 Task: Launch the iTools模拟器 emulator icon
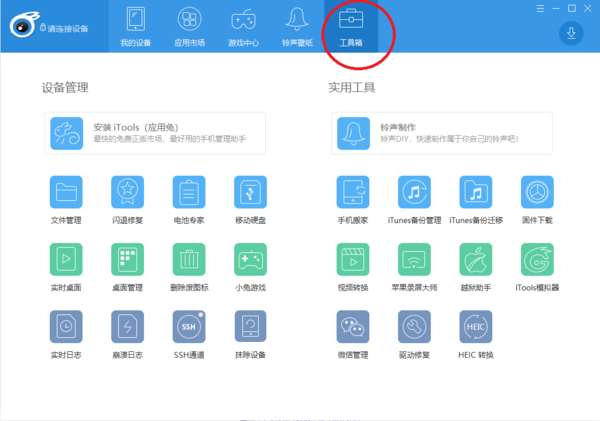(537, 259)
